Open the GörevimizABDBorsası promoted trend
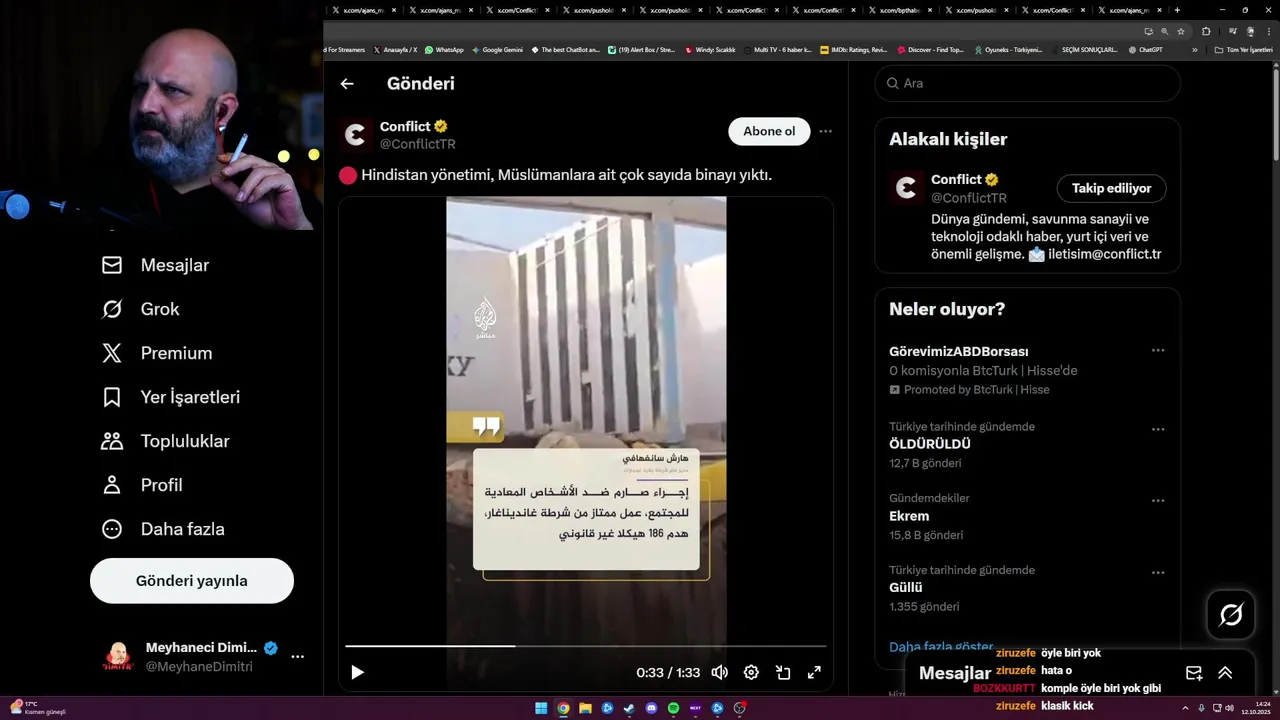This screenshot has height=720, width=1280. (959, 351)
